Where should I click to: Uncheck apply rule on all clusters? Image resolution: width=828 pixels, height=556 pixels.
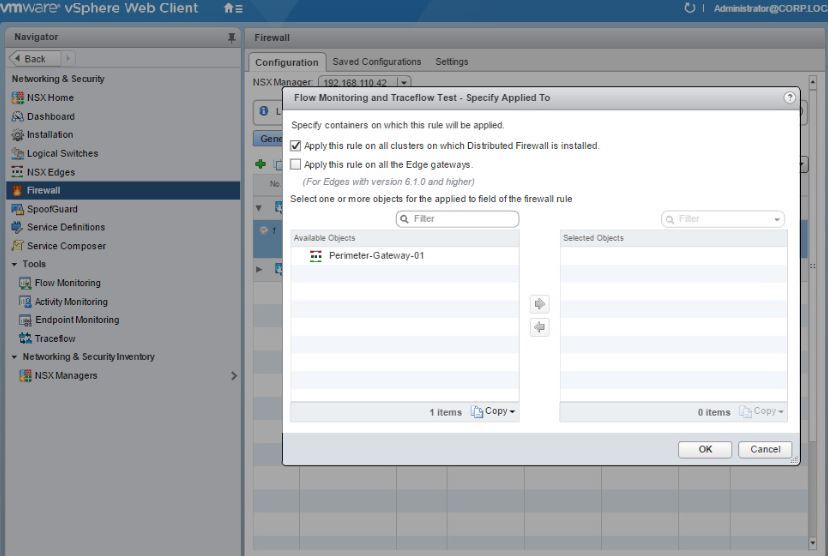pos(295,146)
